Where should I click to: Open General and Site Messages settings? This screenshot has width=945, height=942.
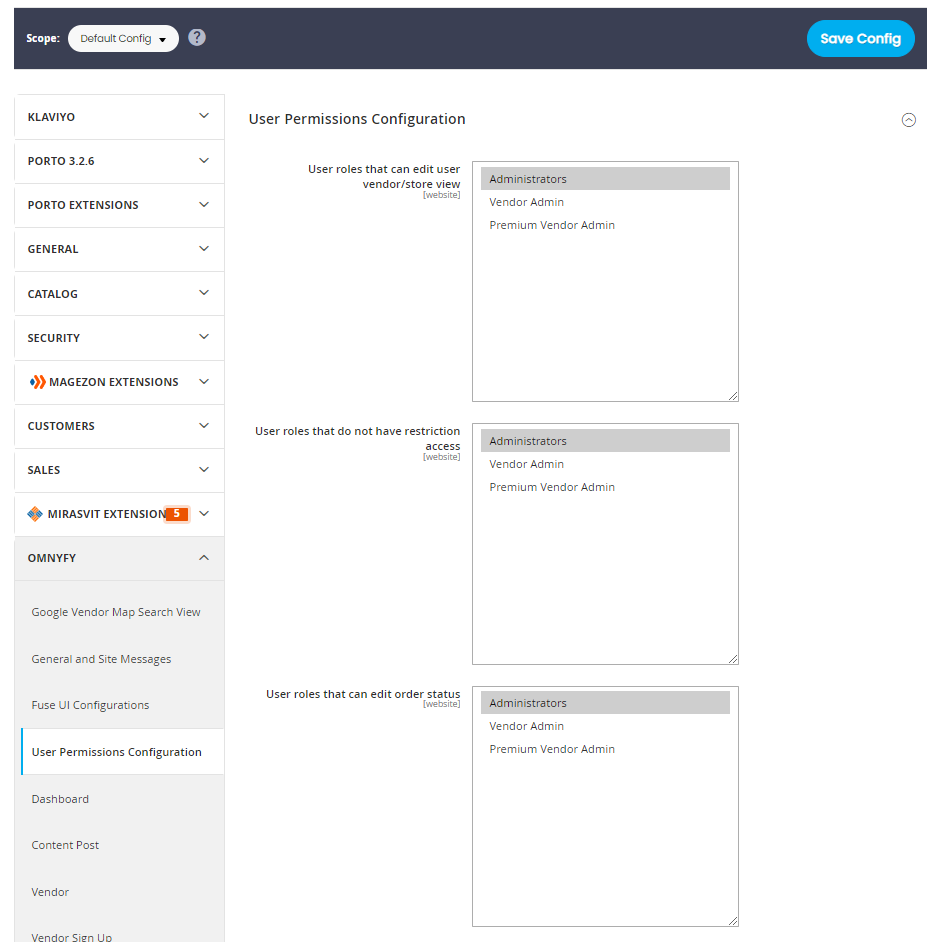tap(101, 659)
